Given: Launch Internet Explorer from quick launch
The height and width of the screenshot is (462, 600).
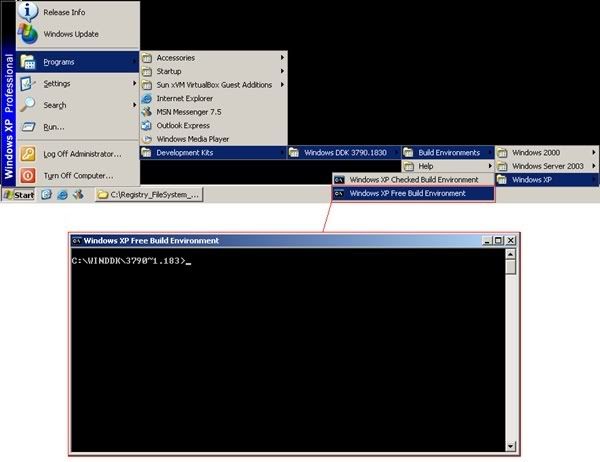Looking at the screenshot, I should (x=62, y=195).
